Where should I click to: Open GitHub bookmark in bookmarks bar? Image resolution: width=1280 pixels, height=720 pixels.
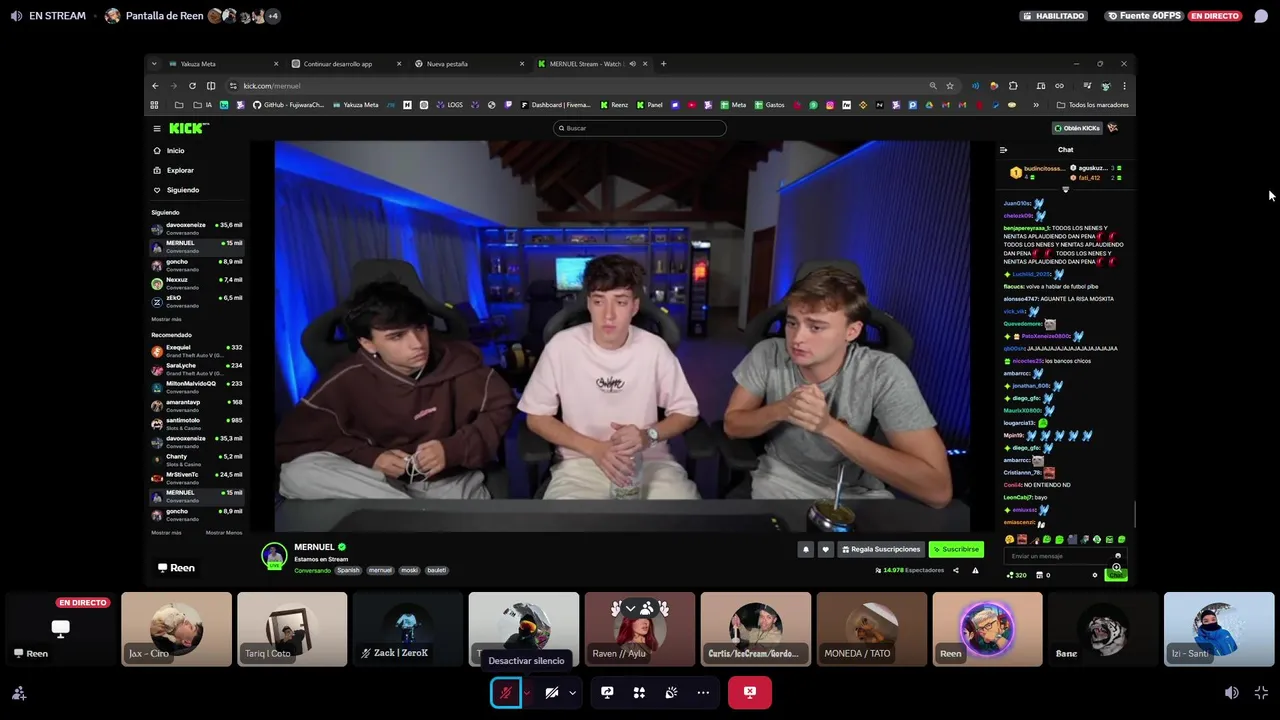pos(288,105)
